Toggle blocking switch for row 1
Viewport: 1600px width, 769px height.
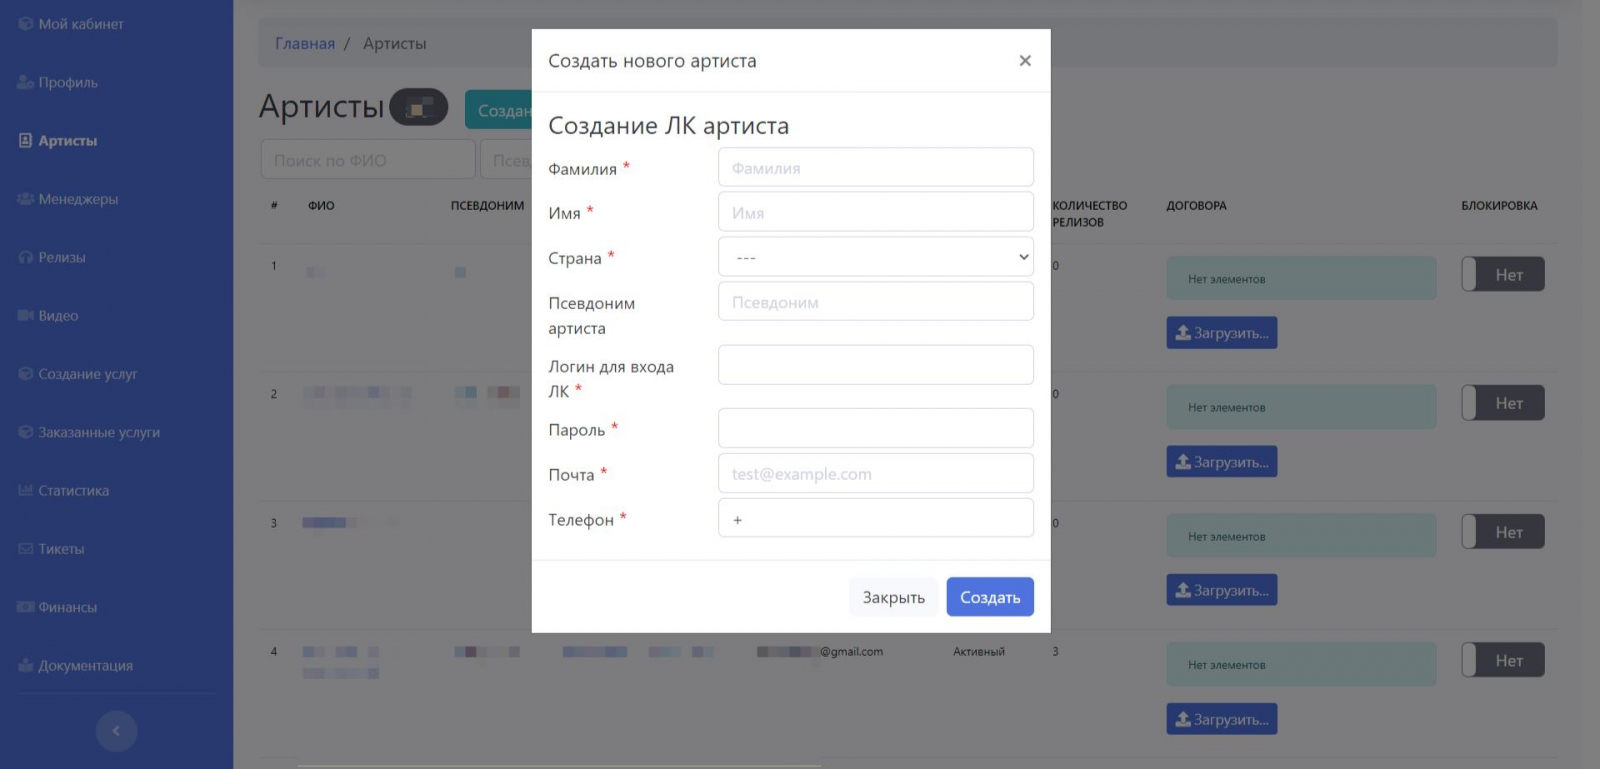tap(1503, 274)
